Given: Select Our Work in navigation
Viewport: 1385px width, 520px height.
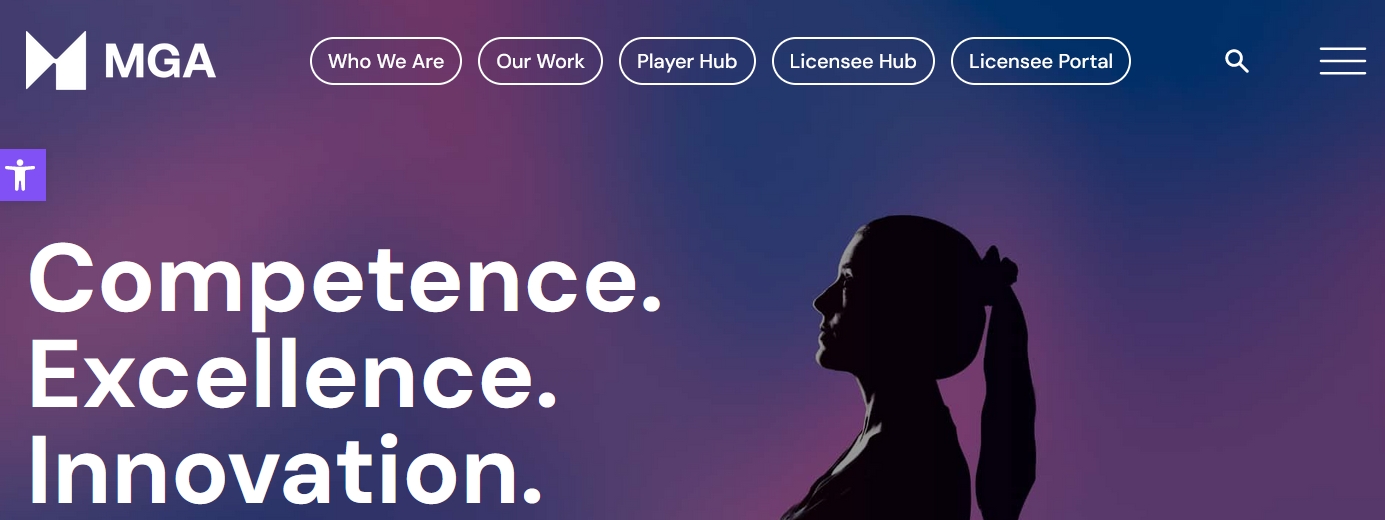Looking at the screenshot, I should 540,61.
